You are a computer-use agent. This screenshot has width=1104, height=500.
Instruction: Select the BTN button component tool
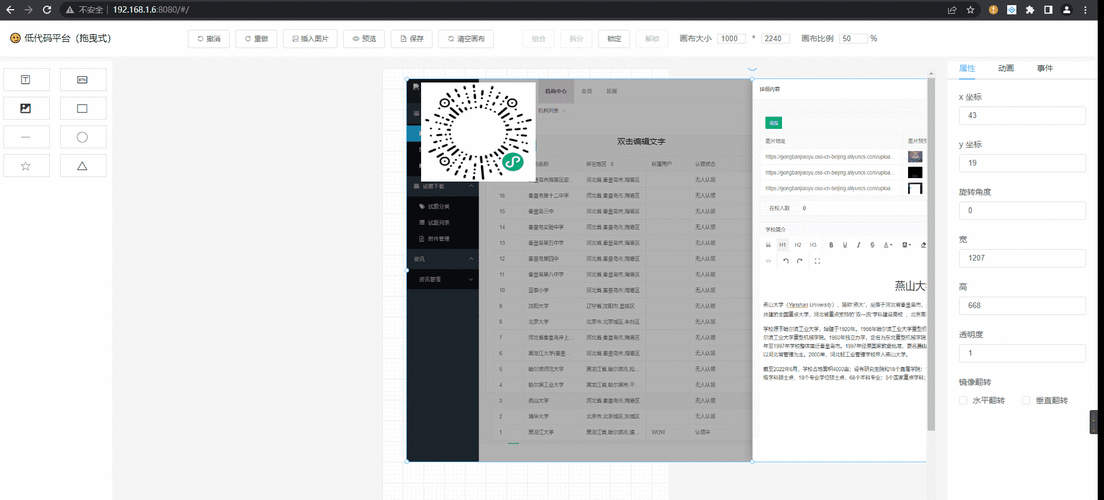pyautogui.click(x=82, y=80)
